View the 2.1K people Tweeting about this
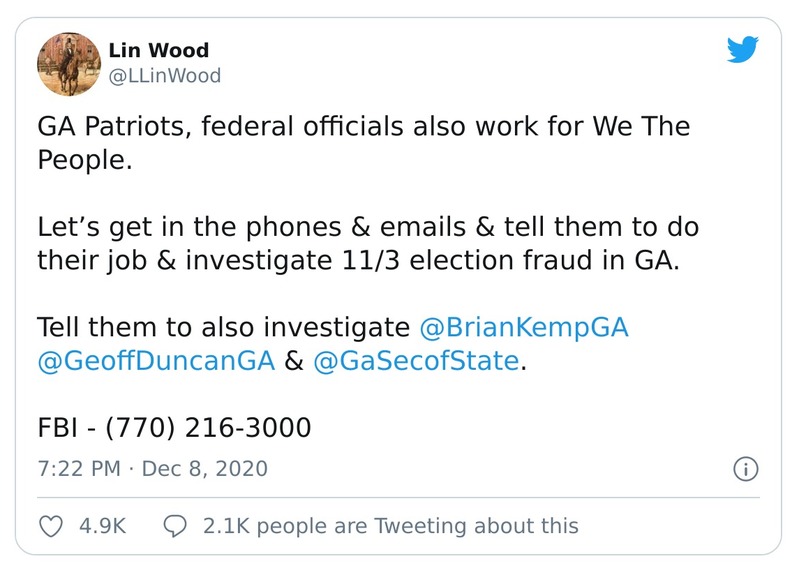 pyautogui.click(x=390, y=525)
